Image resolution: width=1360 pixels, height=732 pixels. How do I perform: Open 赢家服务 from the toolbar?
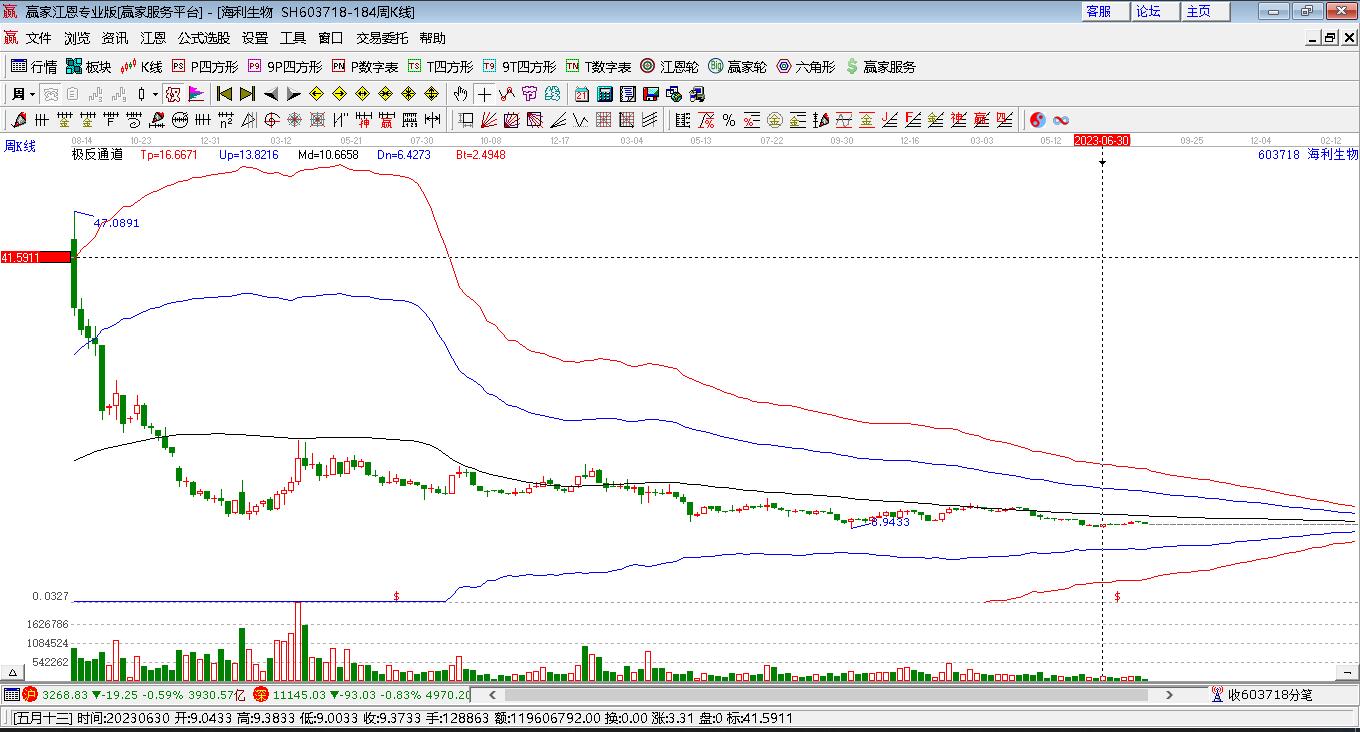click(x=880, y=67)
